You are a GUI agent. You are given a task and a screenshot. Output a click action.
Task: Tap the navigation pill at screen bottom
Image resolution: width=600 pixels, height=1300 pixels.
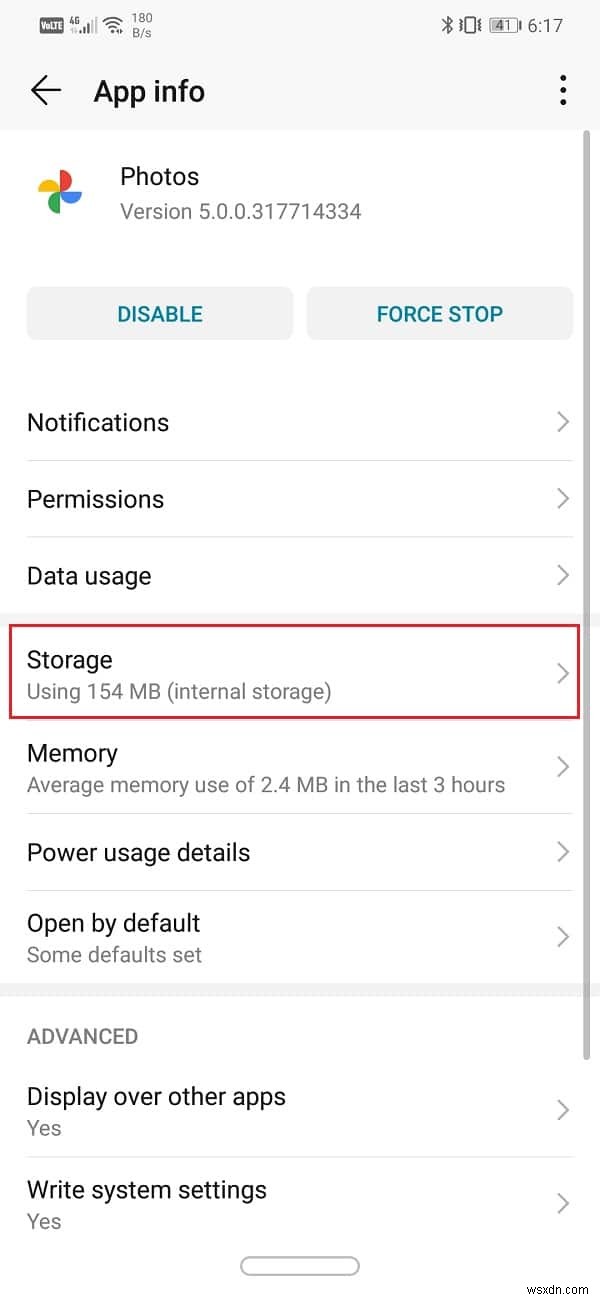coord(300,1265)
